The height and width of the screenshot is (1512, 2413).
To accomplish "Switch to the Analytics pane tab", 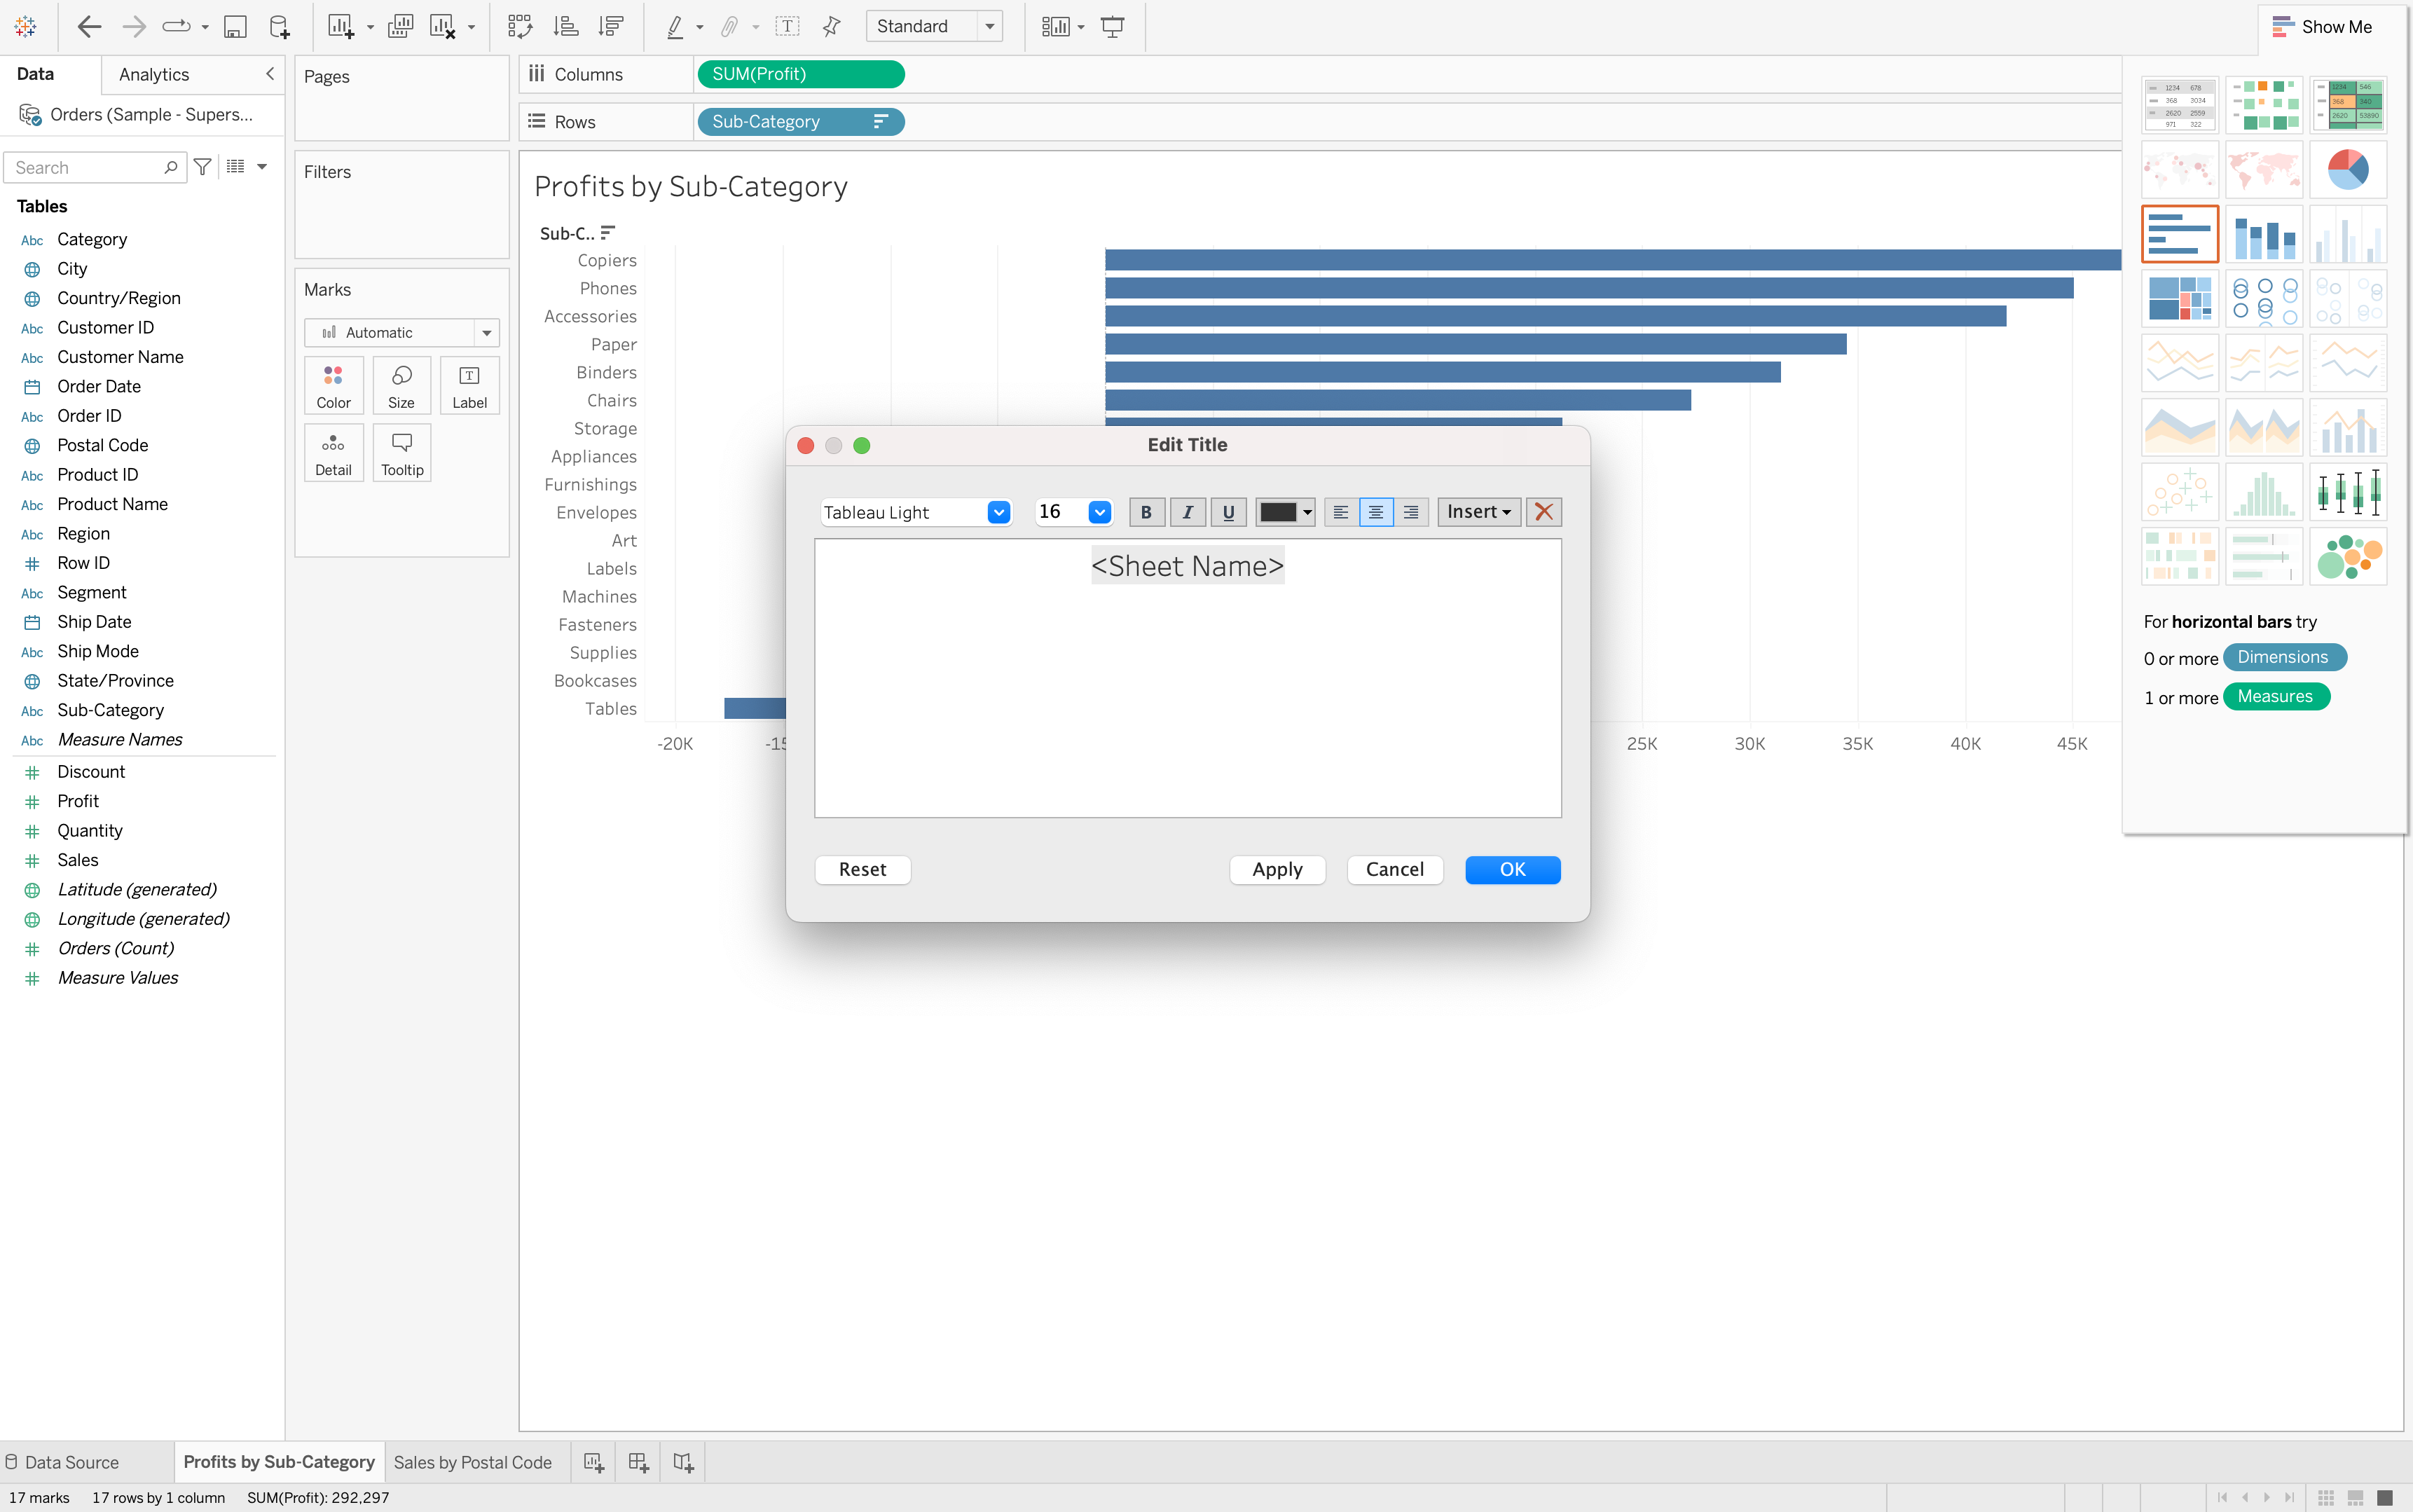I will coord(154,74).
